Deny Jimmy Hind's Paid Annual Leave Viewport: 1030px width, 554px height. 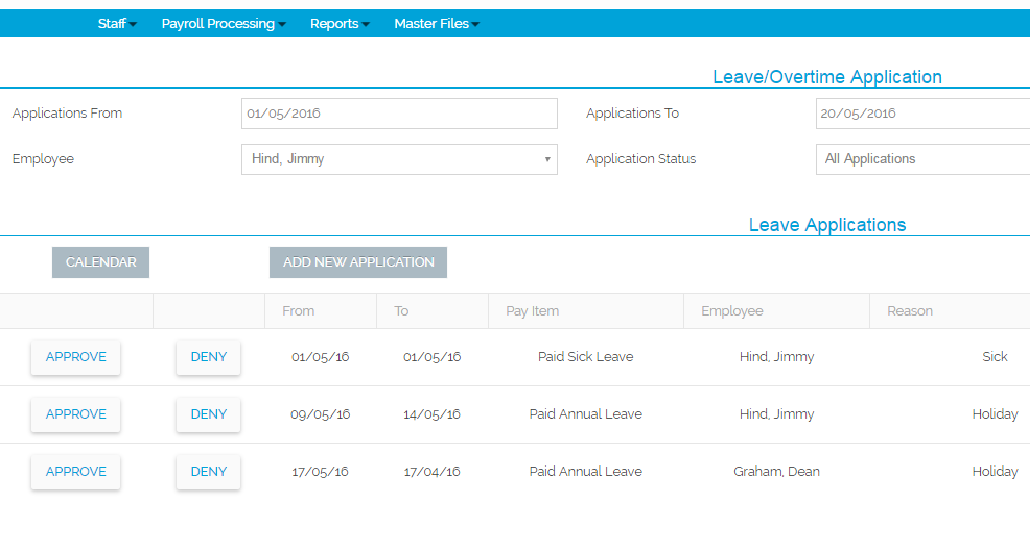208,415
